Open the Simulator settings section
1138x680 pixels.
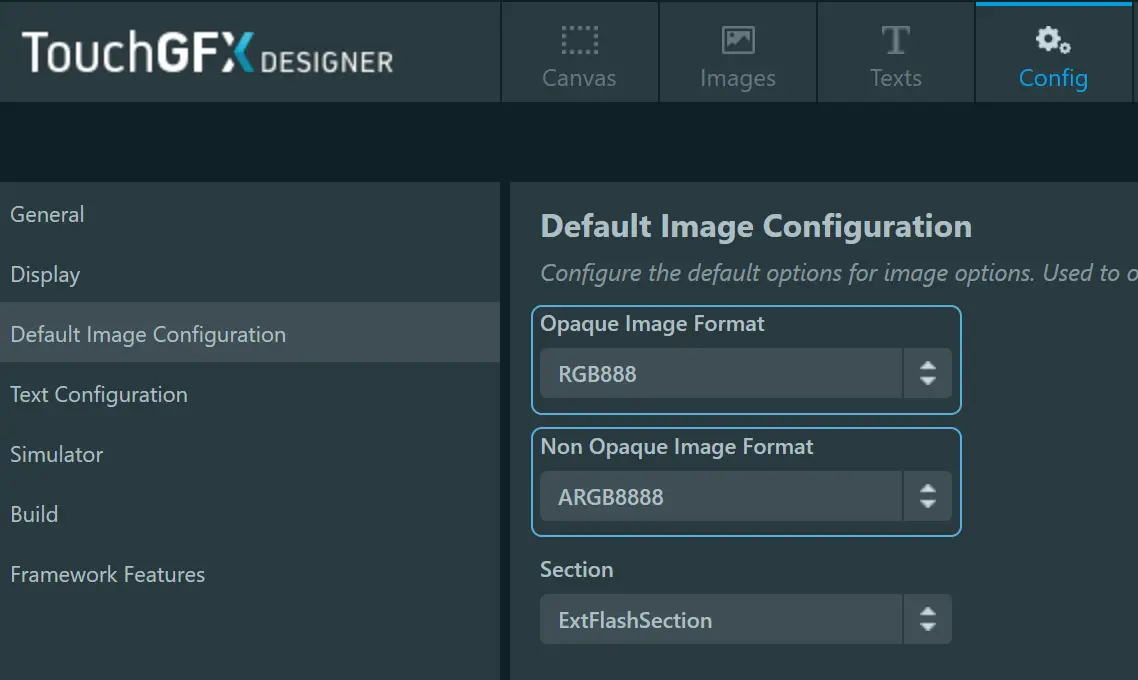point(250,454)
